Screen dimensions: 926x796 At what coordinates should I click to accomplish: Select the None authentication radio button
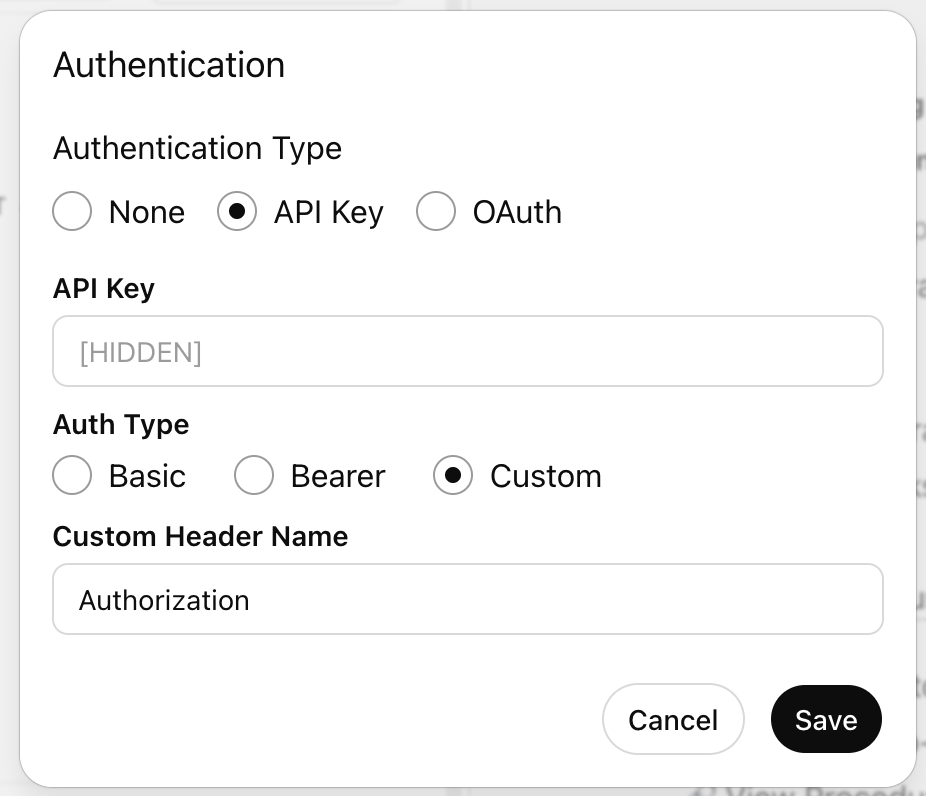72,211
